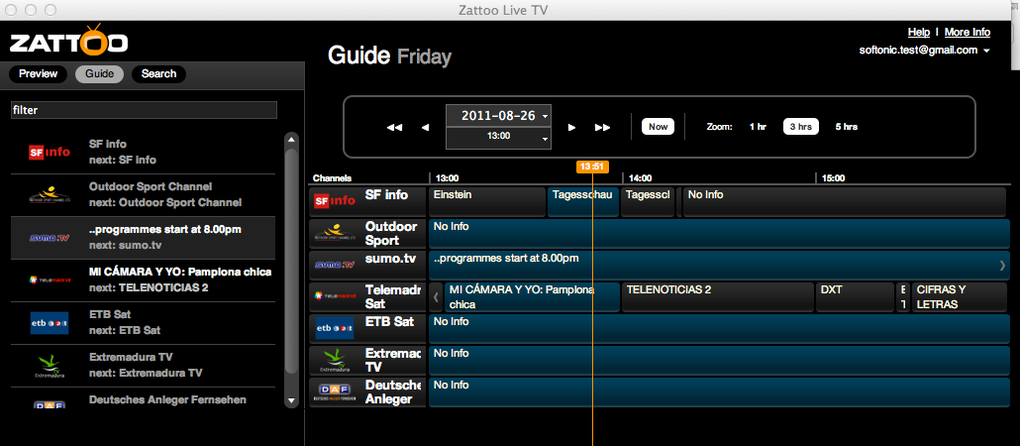Click the 15:00 timeline label
The height and width of the screenshot is (446, 1020).
833,178
